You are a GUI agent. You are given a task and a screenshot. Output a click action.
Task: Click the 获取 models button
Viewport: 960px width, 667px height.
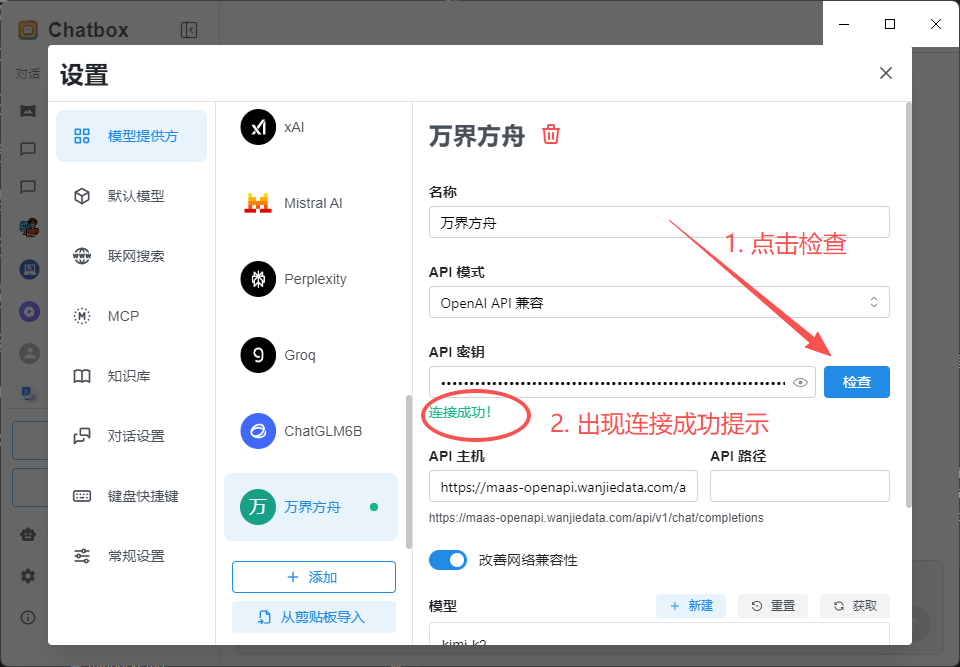click(x=855, y=605)
